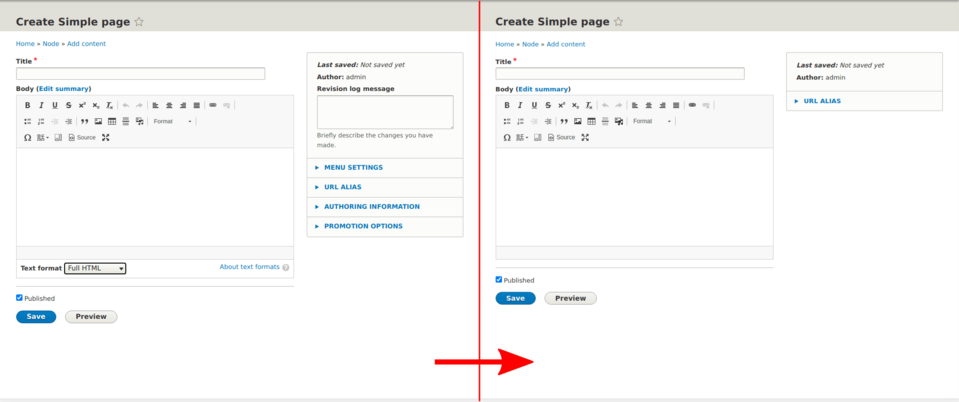Maximize the right editor with fullscreen icon
This screenshot has width=959, height=402.
tap(585, 137)
